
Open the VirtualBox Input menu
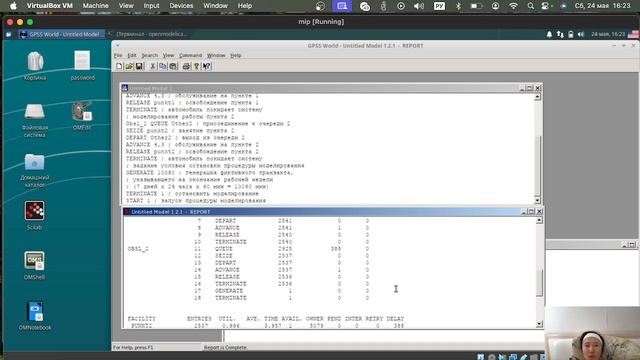point(151,6)
